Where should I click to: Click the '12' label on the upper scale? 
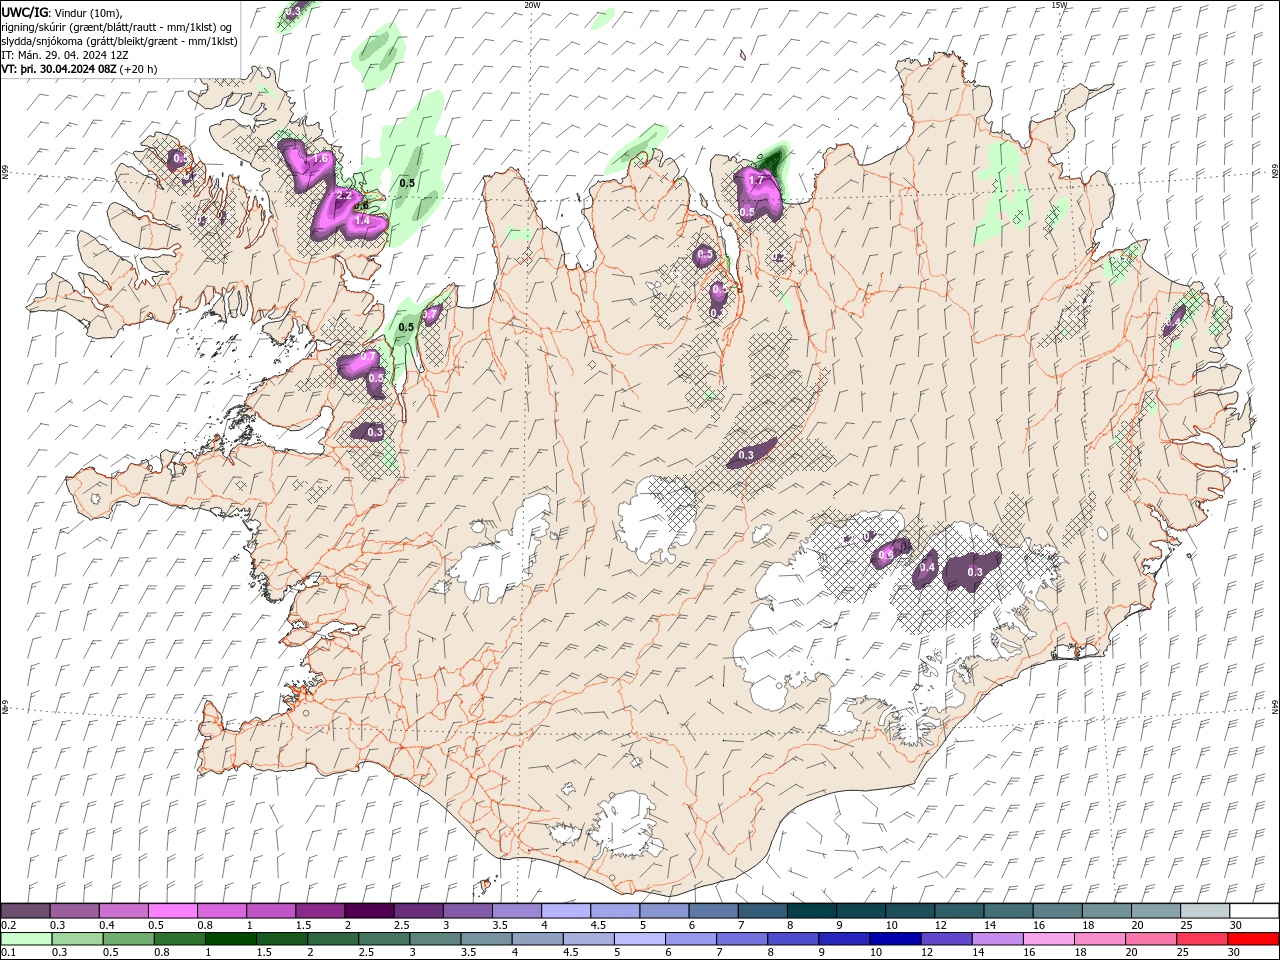[x=941, y=925]
